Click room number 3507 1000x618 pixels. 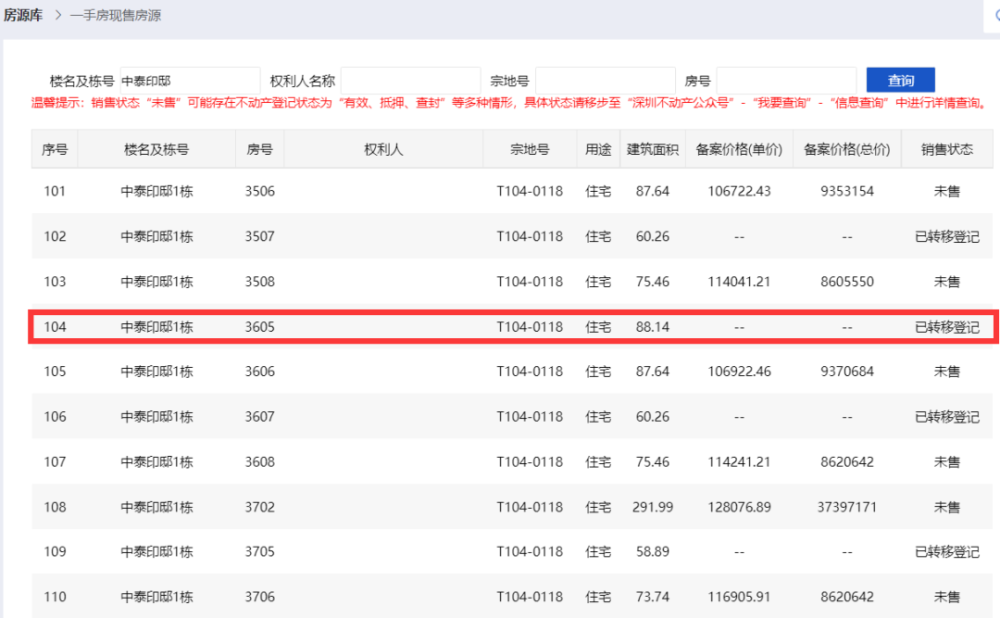point(260,237)
